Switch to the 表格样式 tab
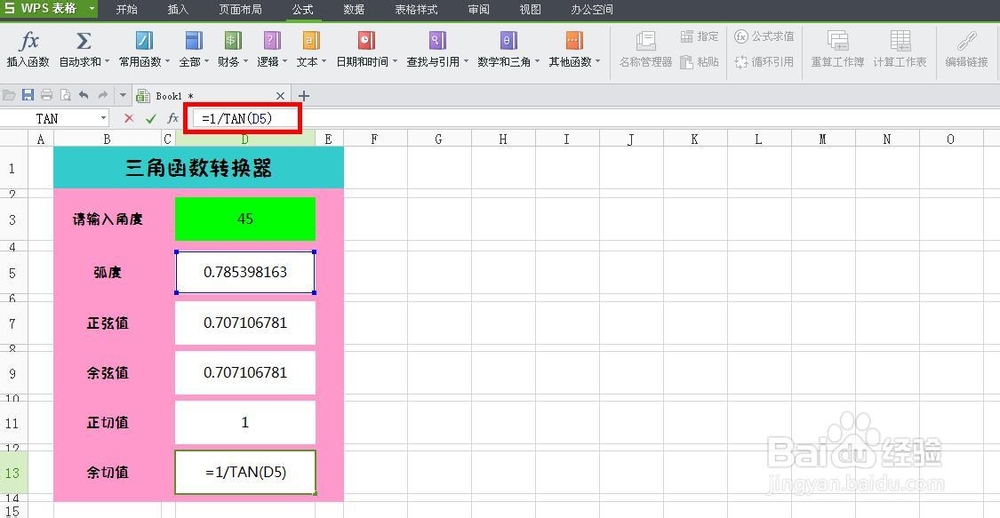 [x=416, y=10]
